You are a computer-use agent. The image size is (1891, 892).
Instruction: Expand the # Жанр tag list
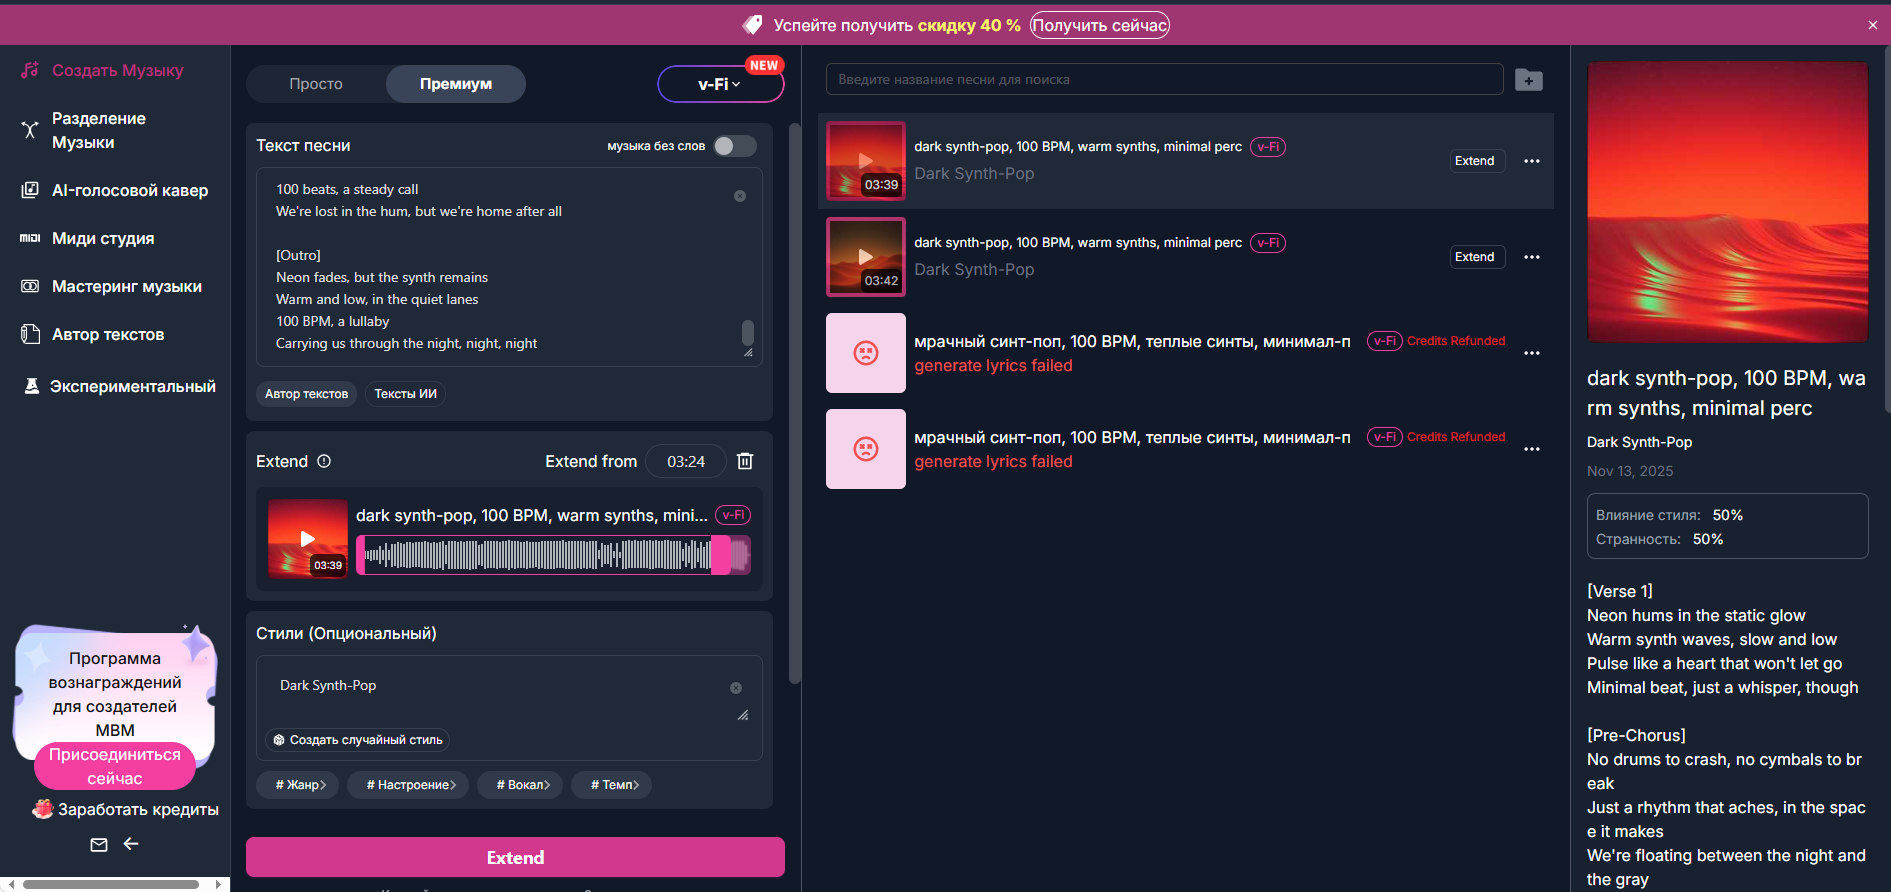(299, 785)
